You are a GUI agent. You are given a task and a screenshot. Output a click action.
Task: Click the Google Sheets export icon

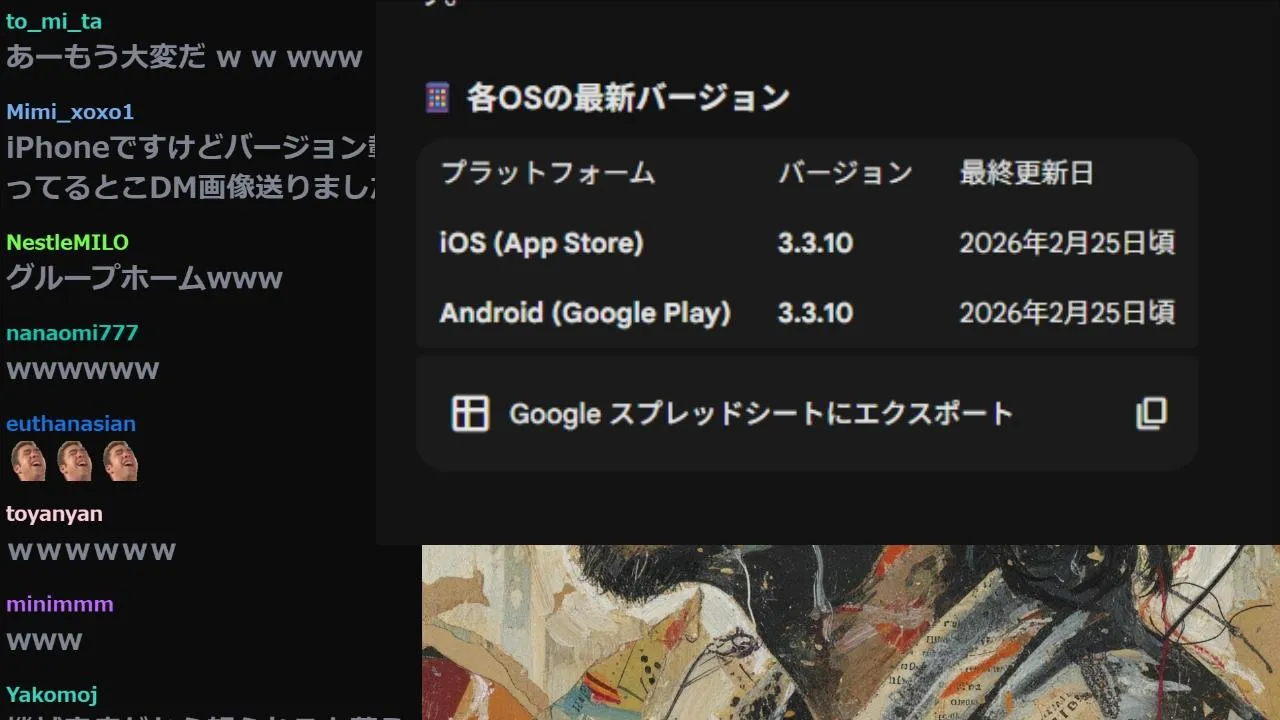pos(470,413)
